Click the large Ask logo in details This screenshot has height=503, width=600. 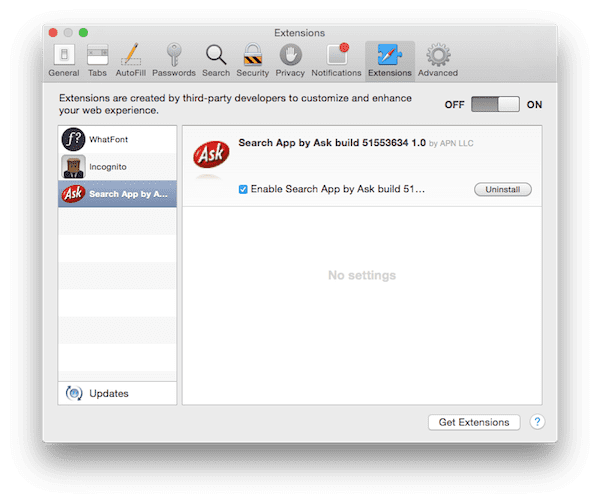click(209, 157)
